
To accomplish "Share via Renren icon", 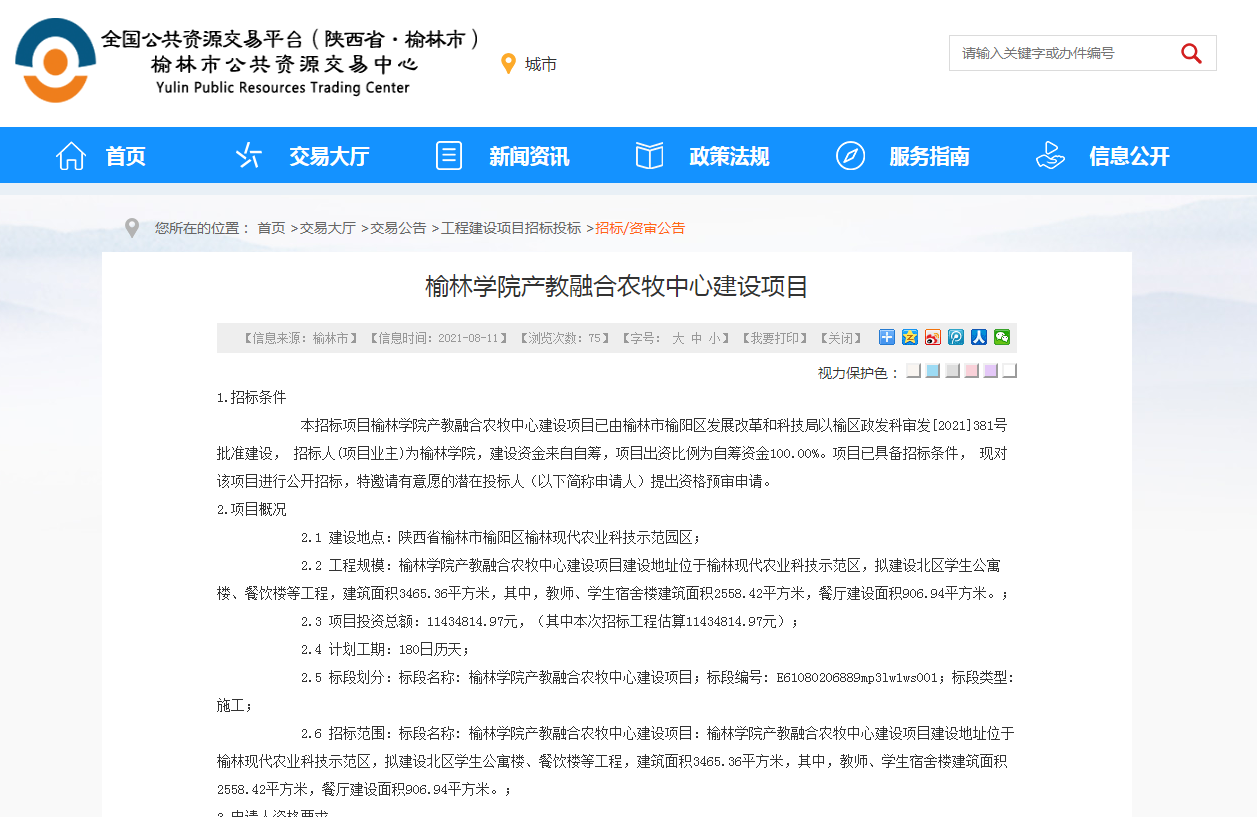I will pos(978,337).
